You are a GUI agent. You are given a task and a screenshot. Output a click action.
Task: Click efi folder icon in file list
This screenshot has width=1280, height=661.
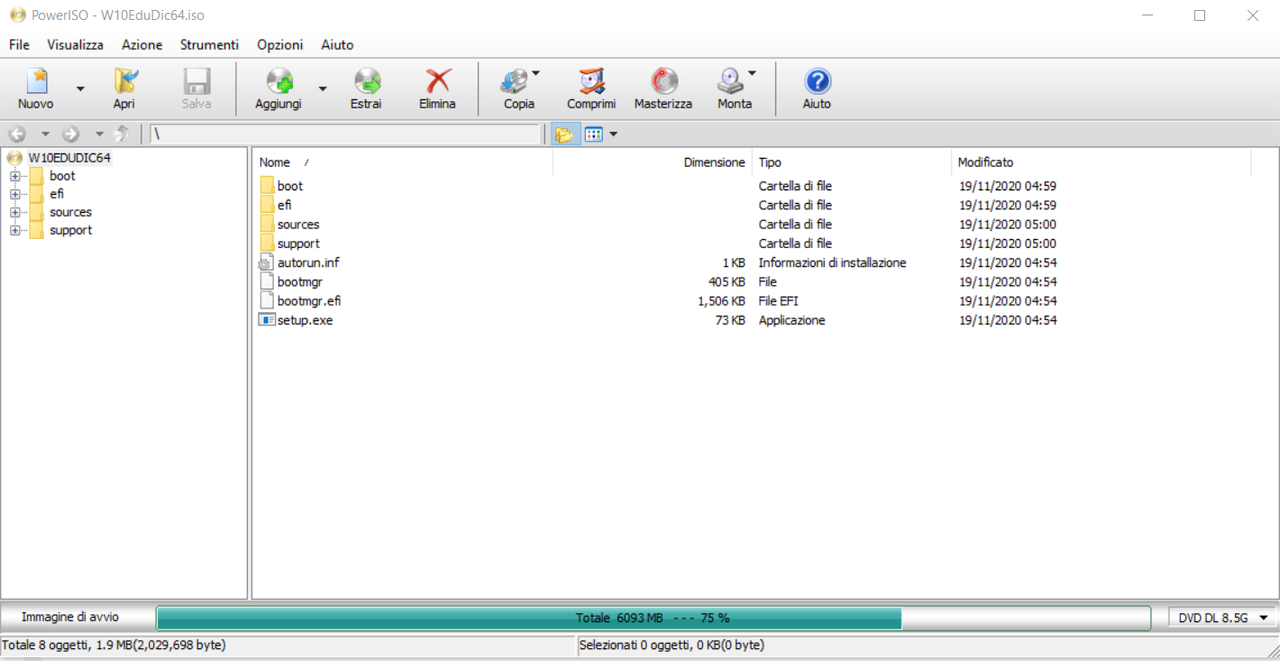tap(267, 205)
